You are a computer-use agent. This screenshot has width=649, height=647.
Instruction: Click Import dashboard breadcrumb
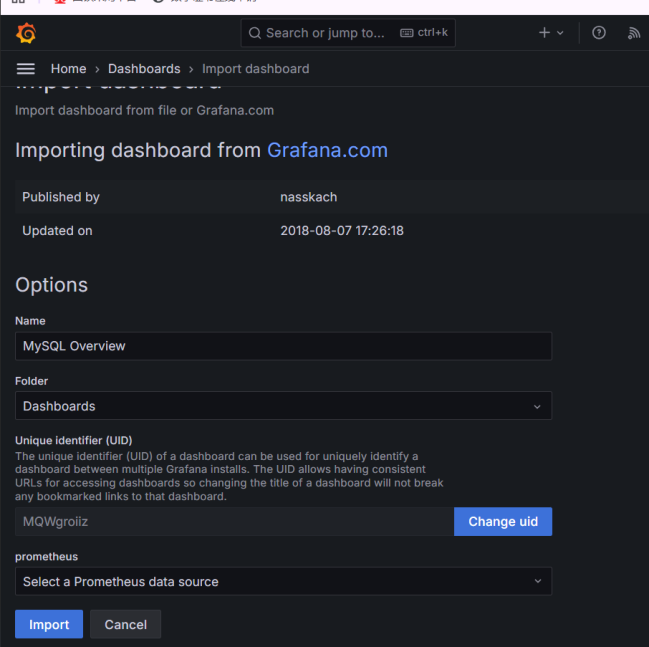pos(255,69)
